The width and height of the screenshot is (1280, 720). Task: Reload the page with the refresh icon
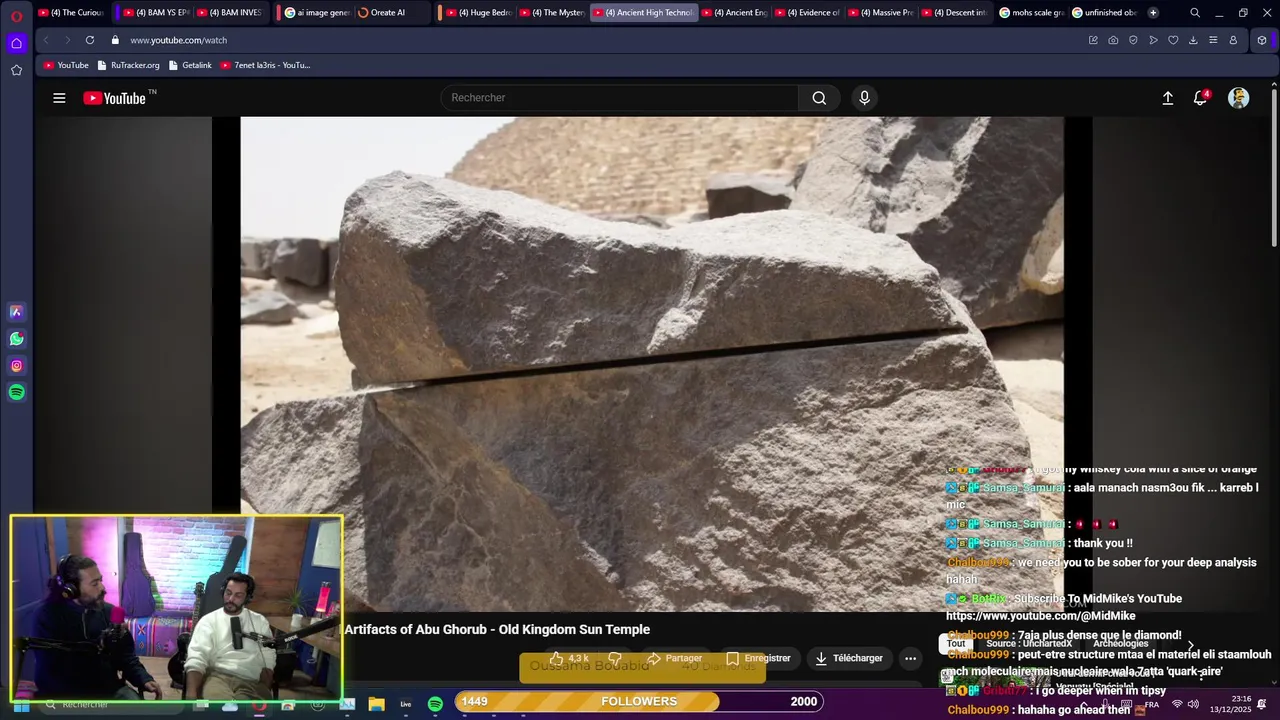coord(90,40)
